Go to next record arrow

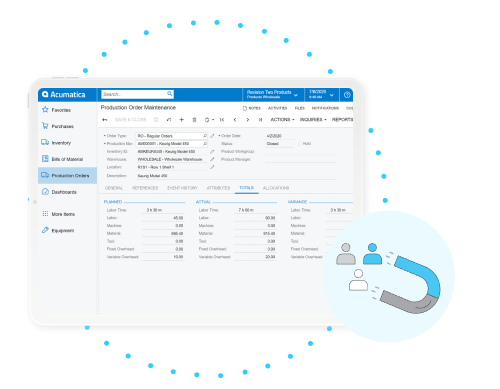point(247,120)
